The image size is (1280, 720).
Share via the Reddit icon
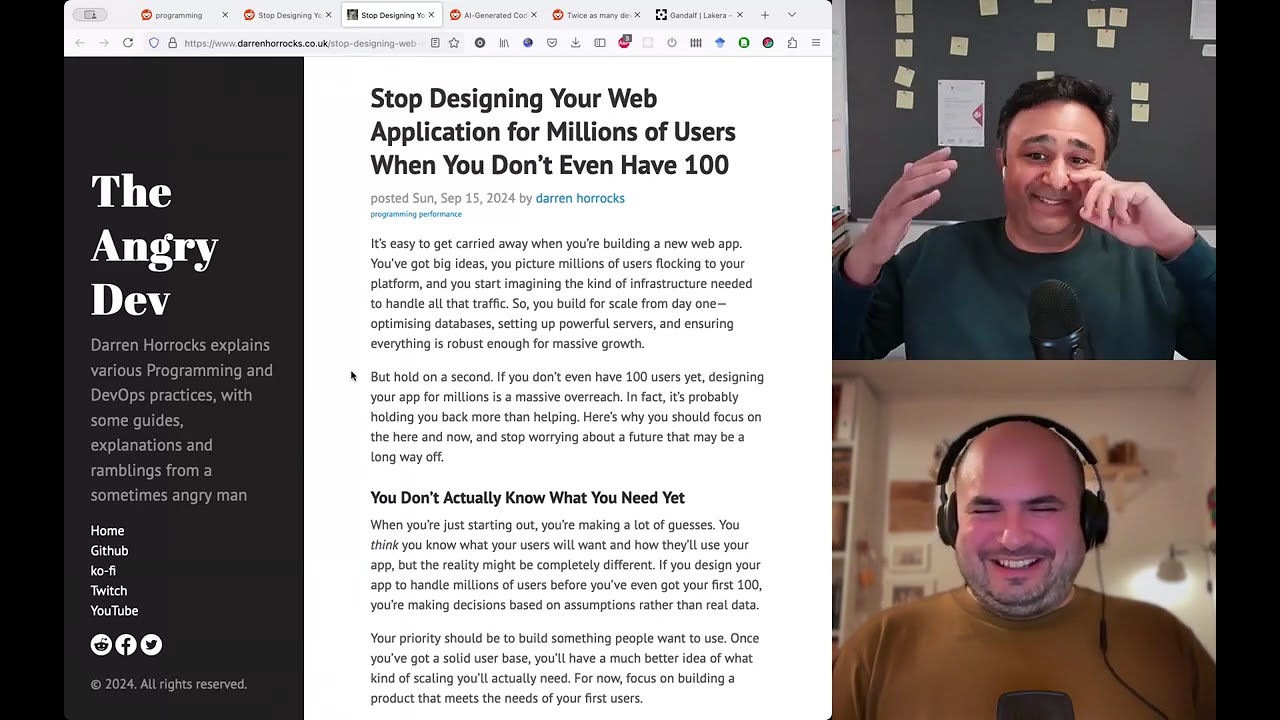101,645
